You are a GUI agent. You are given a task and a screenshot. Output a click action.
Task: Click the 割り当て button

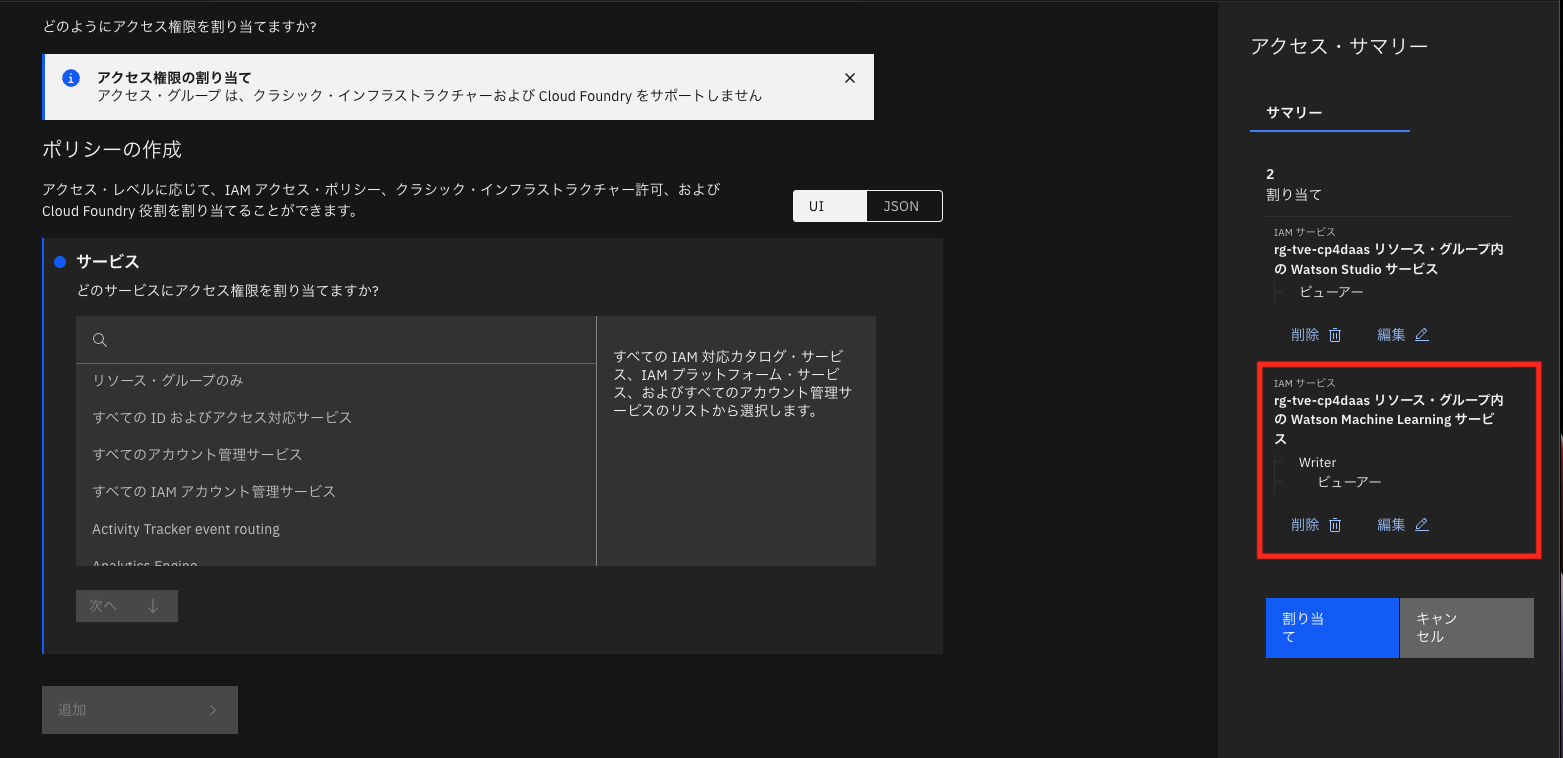[1331, 627]
